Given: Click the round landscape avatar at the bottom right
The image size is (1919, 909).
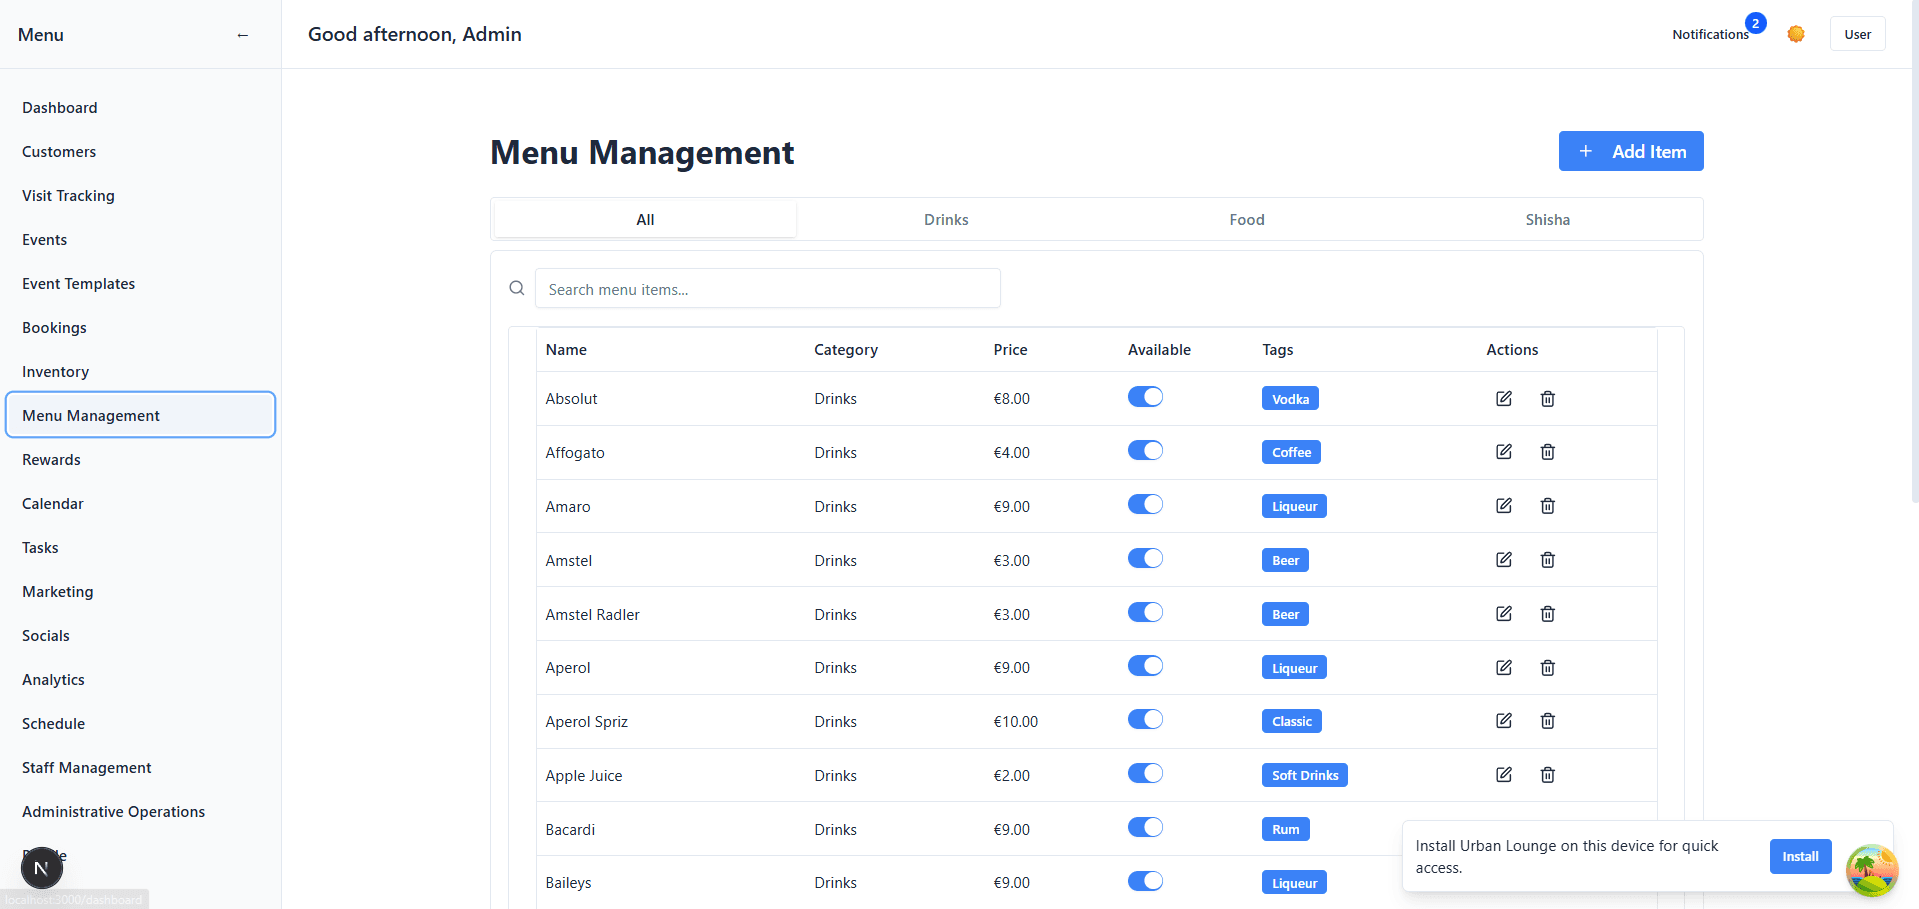Looking at the screenshot, I should [1871, 870].
